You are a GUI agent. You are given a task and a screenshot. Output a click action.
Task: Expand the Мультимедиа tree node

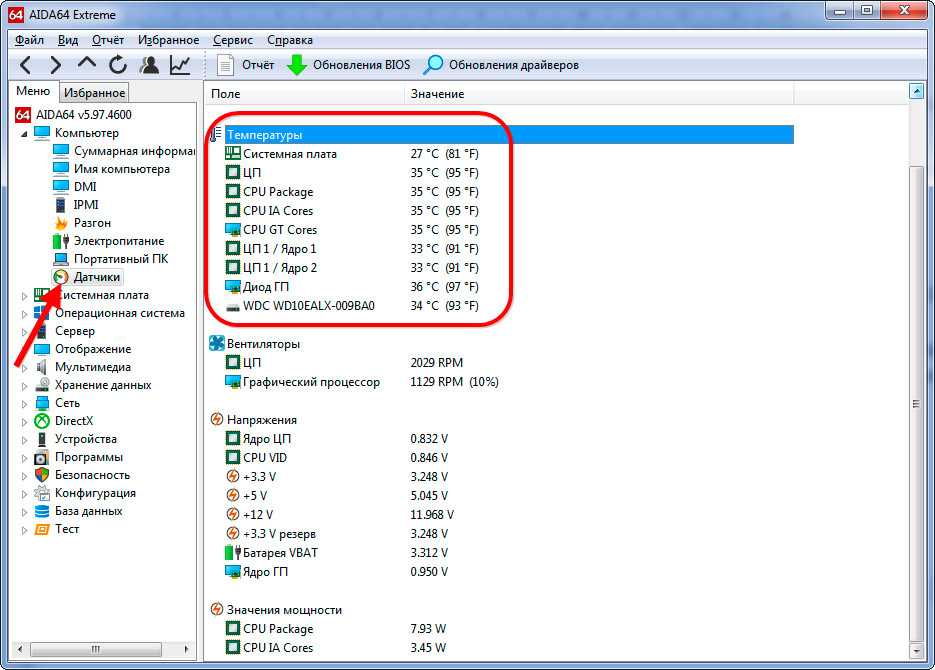pyautogui.click(x=25, y=367)
